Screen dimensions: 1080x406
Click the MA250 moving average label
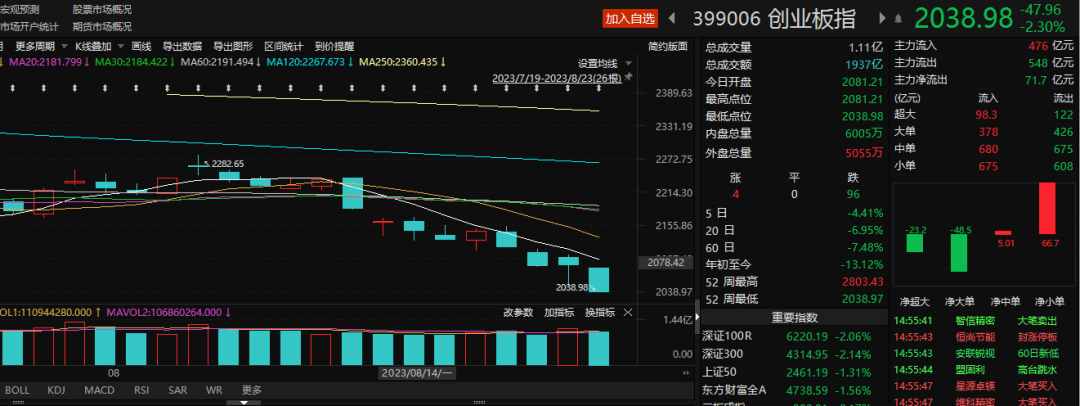403,62
